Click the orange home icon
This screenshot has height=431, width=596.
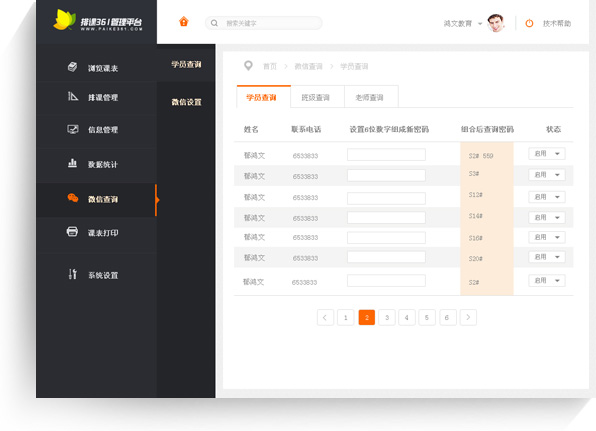(184, 22)
